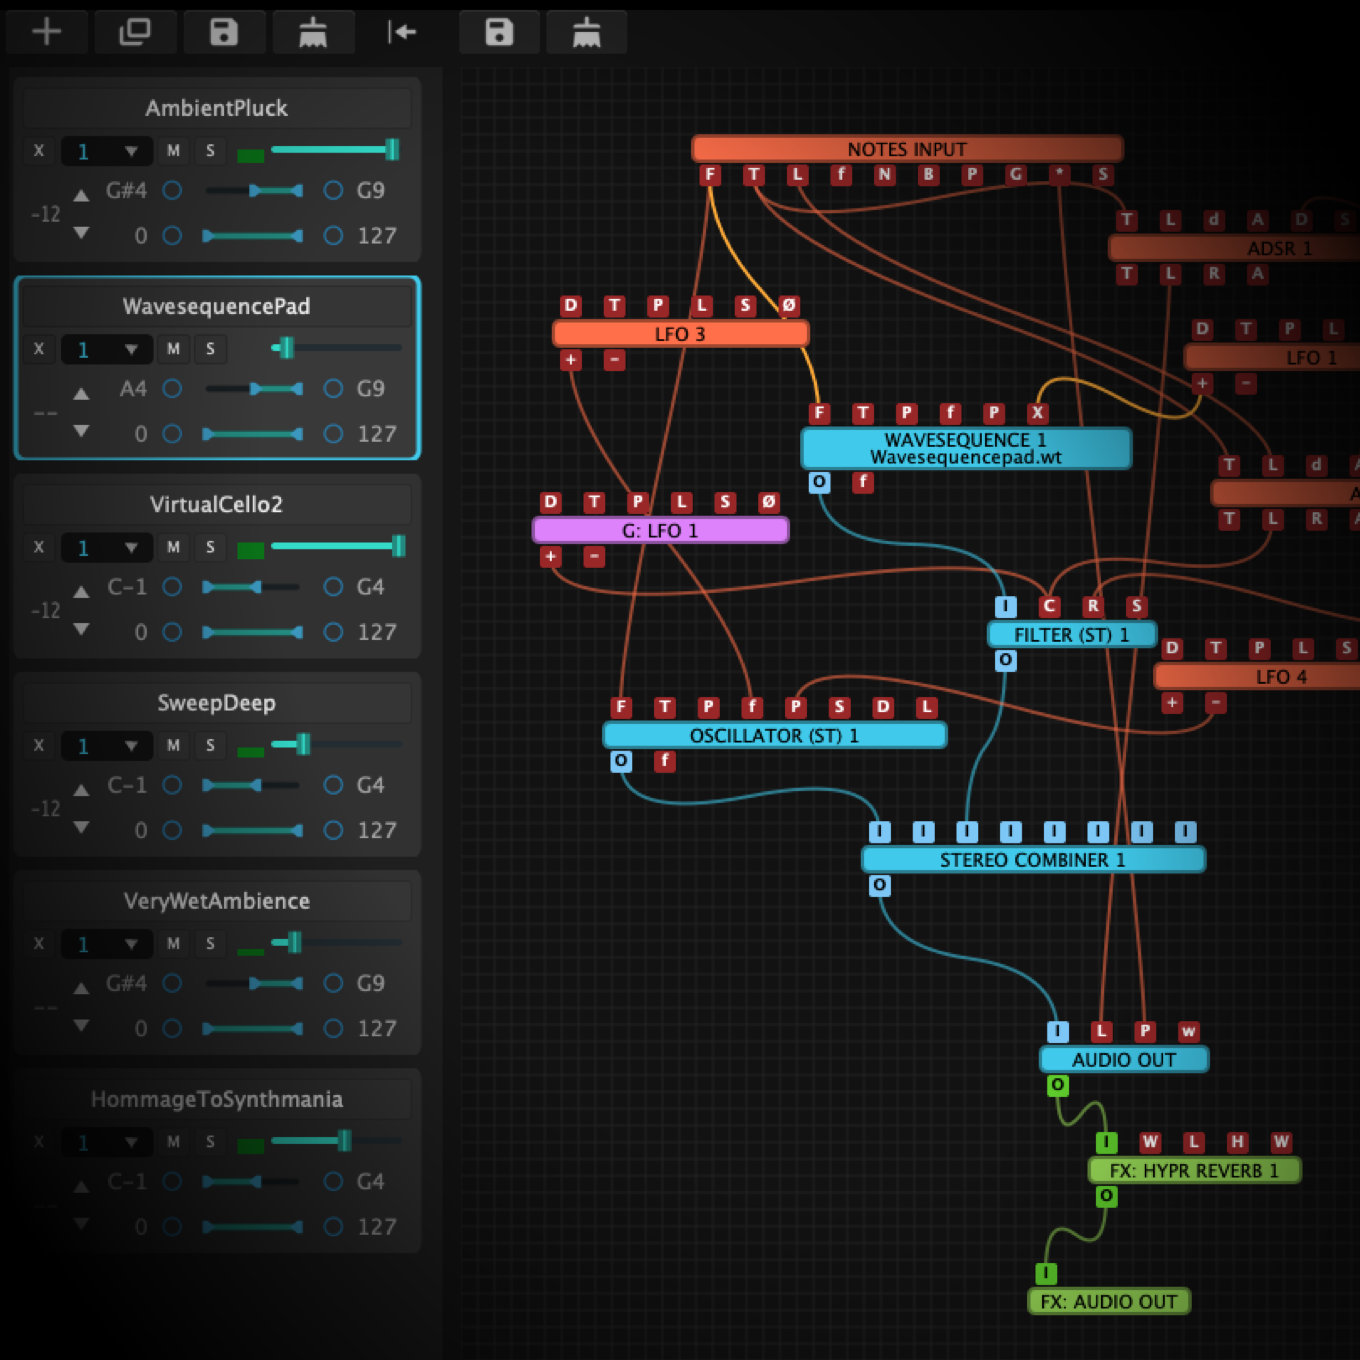Select the AmbientPluck layer title
Viewport: 1360px width, 1360px height.
(x=217, y=108)
